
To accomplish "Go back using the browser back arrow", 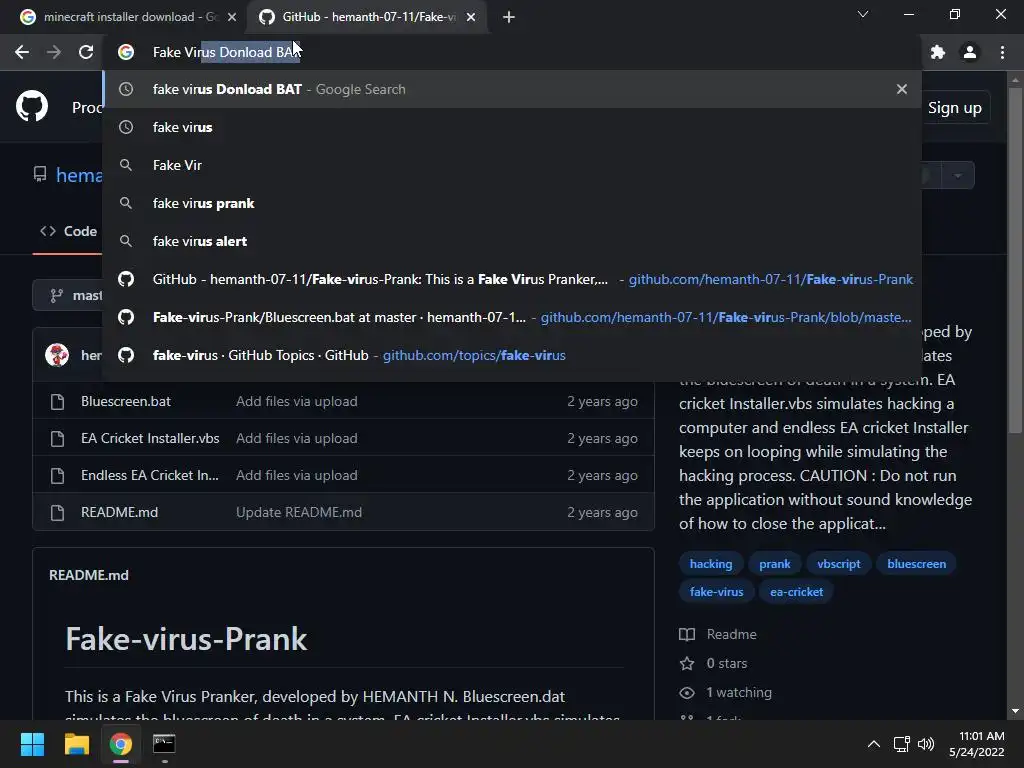I will 22,52.
